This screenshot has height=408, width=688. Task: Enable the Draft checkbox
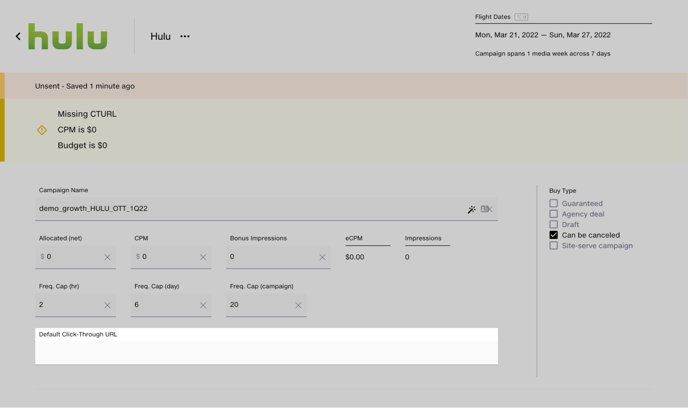pos(554,224)
